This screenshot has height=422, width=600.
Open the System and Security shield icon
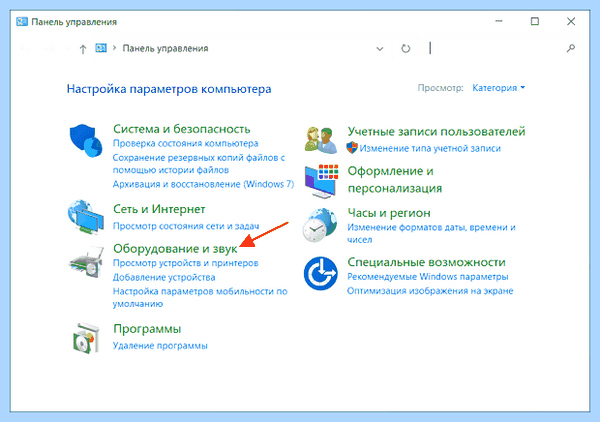tap(86, 140)
